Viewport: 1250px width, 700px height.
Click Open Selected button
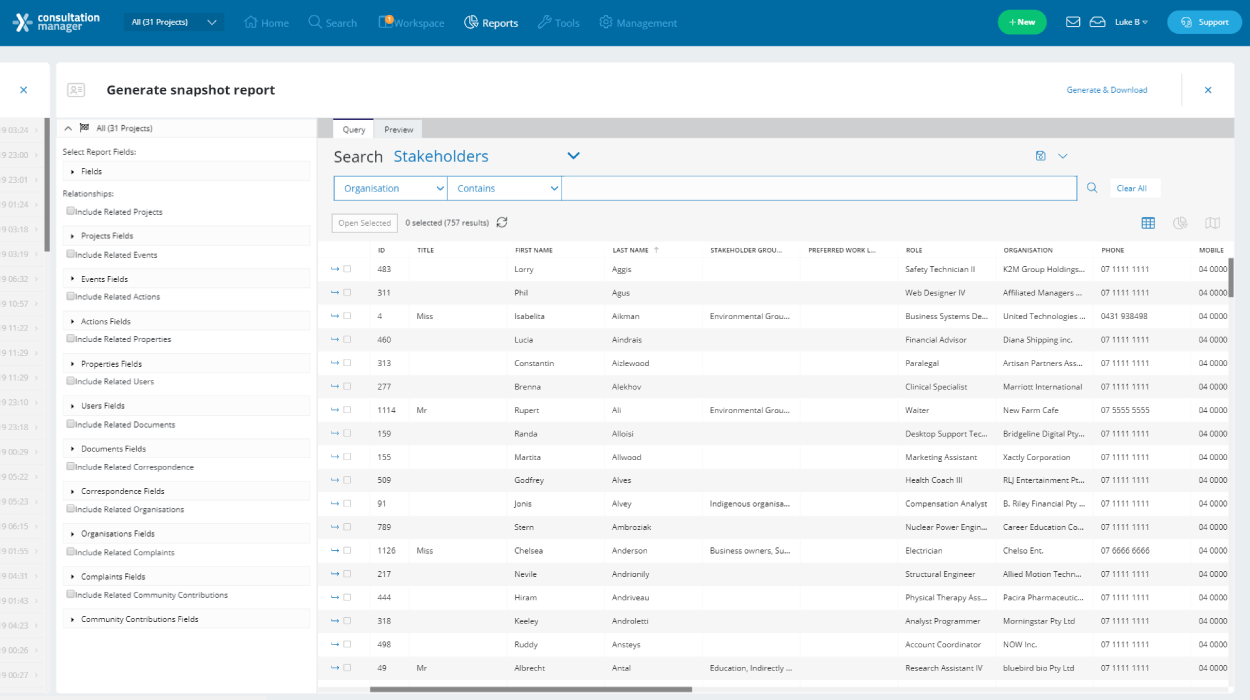point(364,223)
